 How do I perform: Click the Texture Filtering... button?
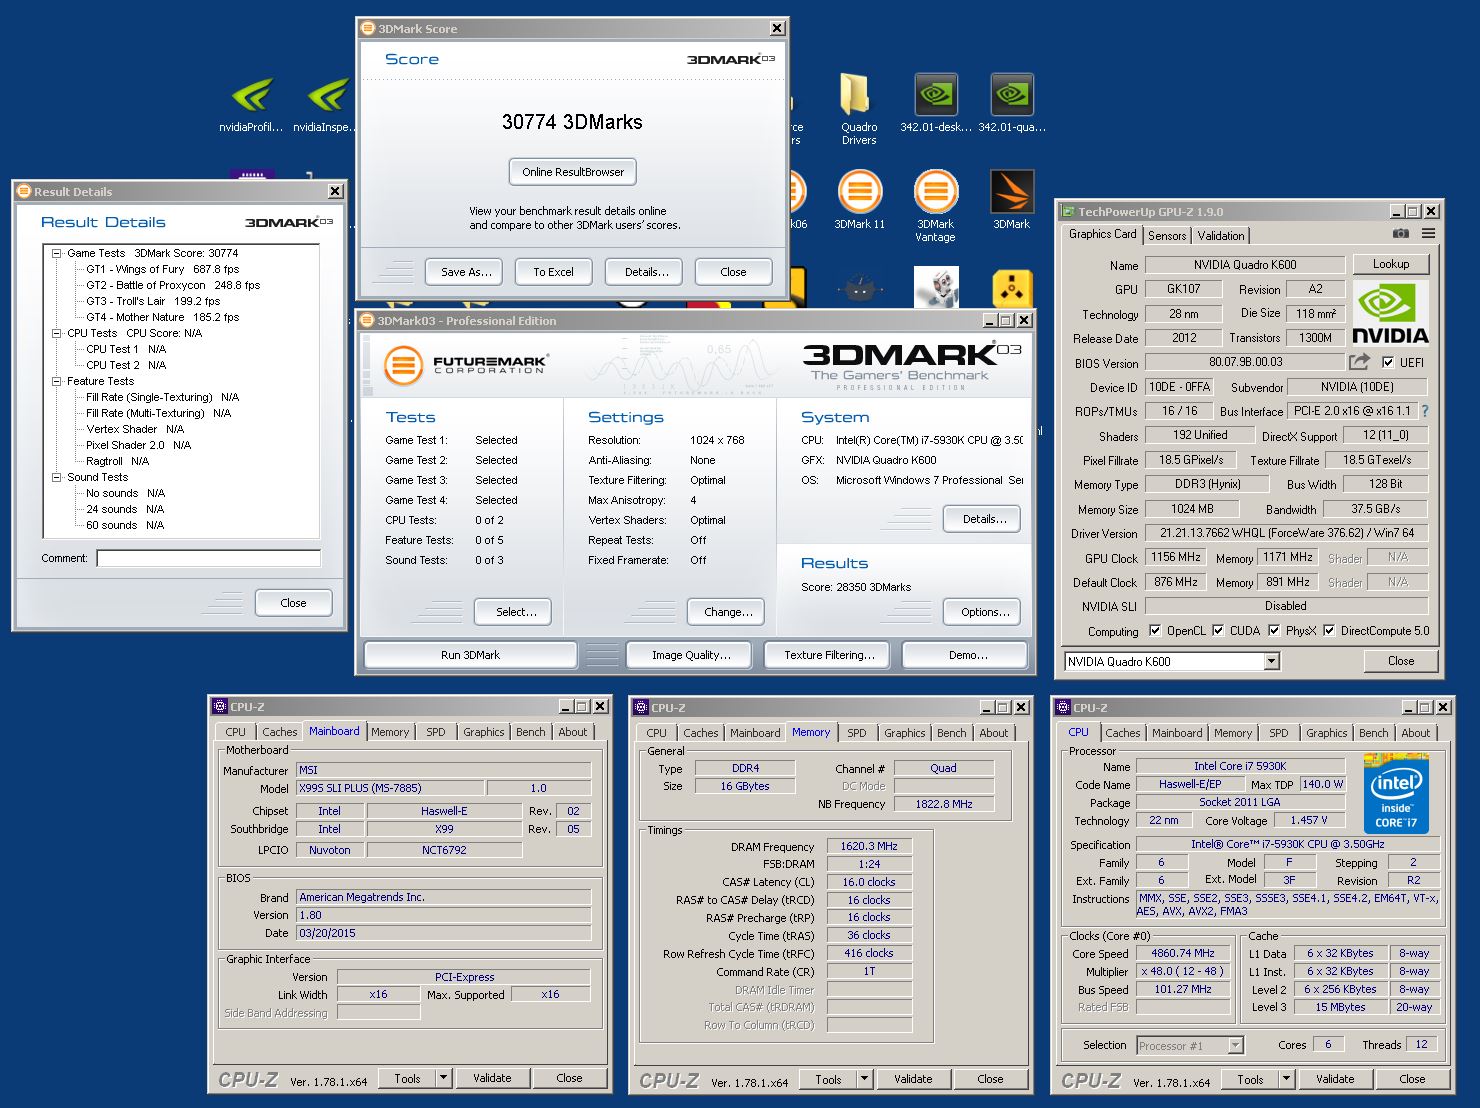coord(829,655)
